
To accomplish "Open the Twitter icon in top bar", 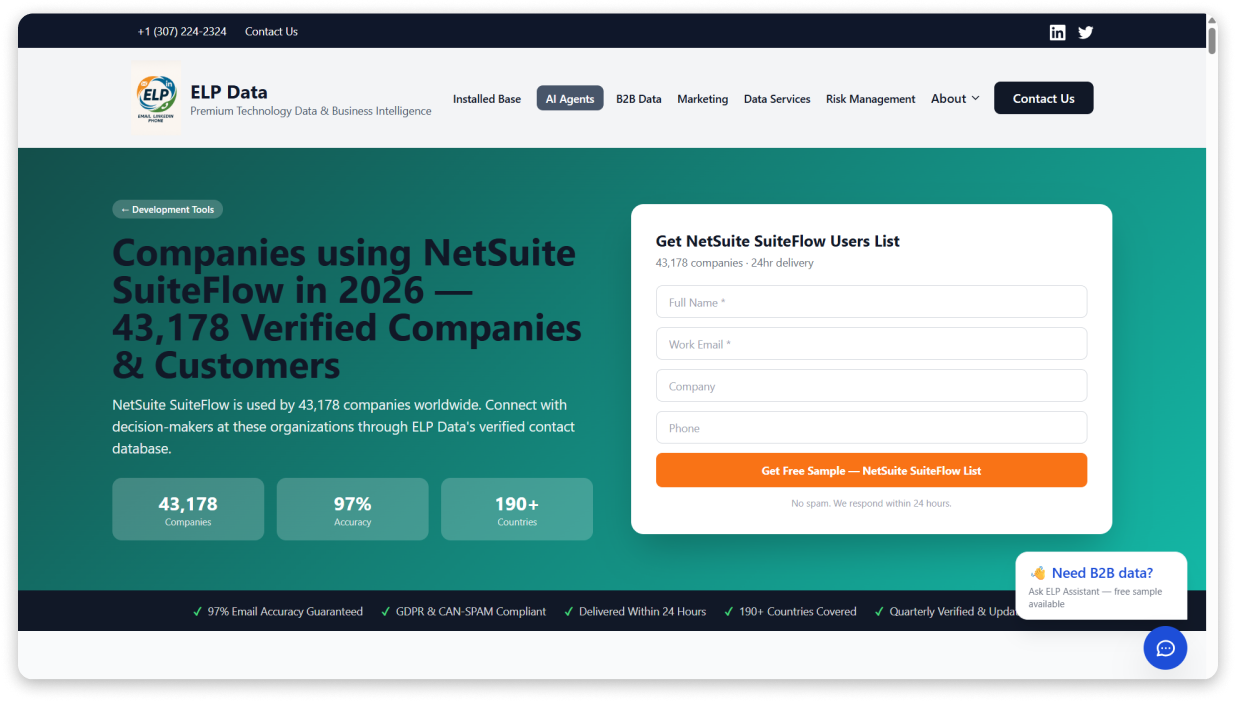I will tap(1086, 32).
